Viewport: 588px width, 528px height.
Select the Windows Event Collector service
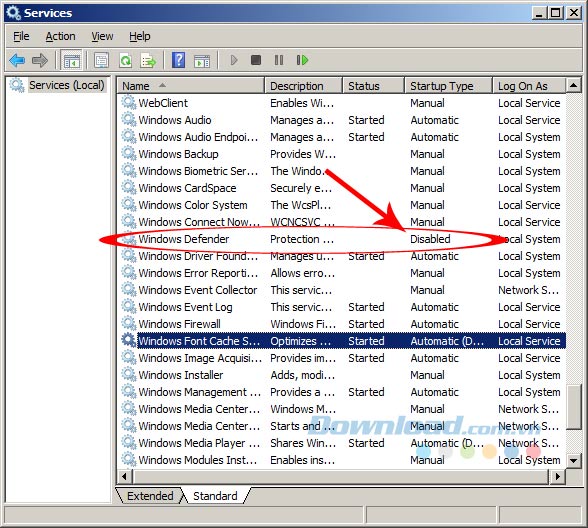[x=341, y=290]
